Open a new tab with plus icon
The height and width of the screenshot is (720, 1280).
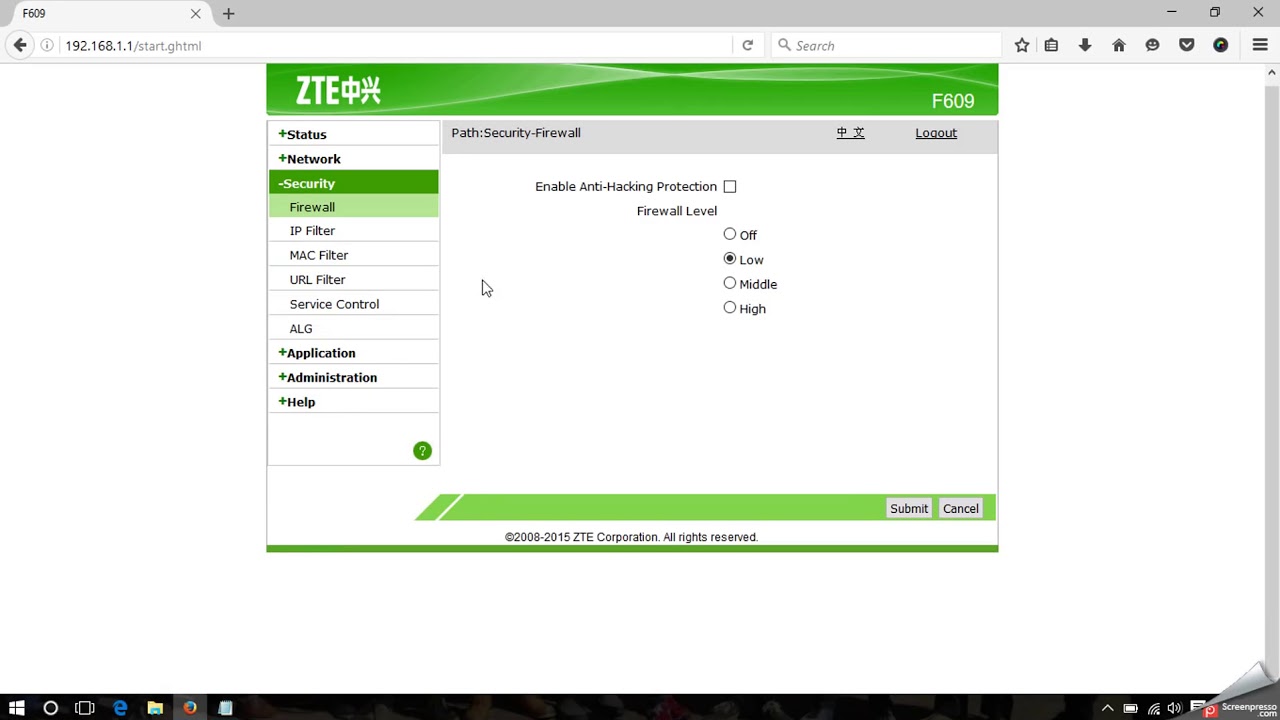228,13
